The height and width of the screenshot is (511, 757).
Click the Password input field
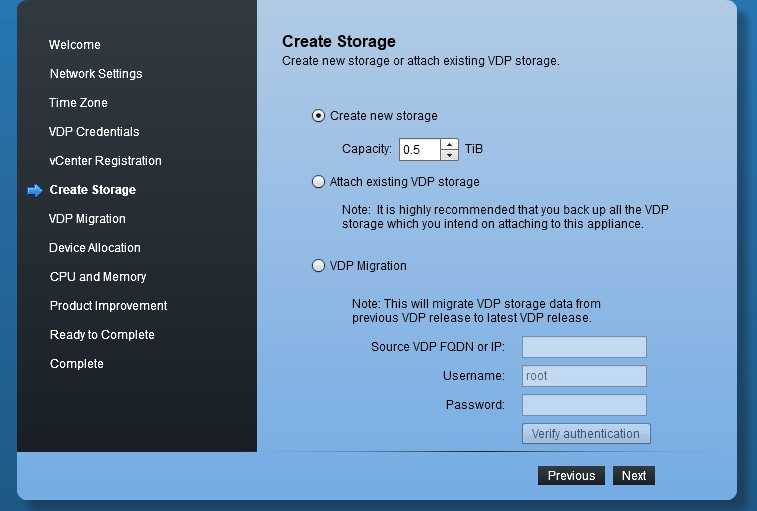click(584, 405)
